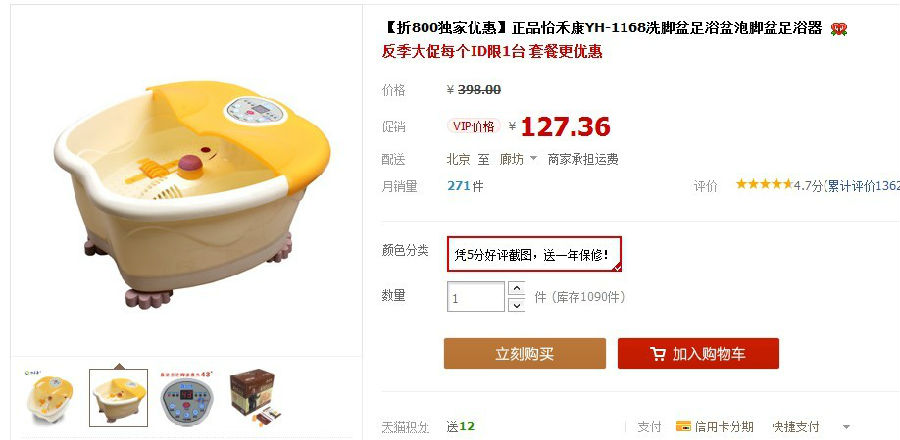Screen dimensions: 900x440
Task: Select the control panel close-up thumbnail
Action: [x=187, y=398]
